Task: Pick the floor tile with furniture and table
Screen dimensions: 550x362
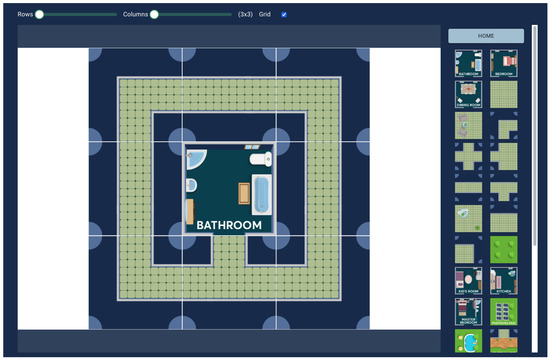Action: [468, 126]
